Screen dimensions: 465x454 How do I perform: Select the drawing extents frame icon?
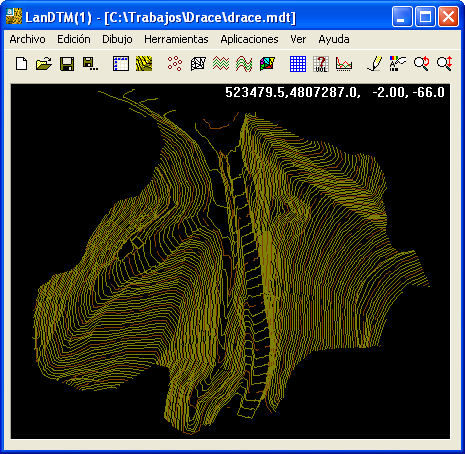(121, 64)
